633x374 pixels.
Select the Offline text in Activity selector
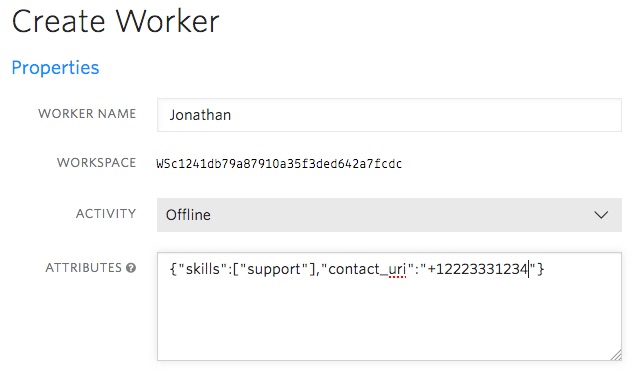pos(188,215)
